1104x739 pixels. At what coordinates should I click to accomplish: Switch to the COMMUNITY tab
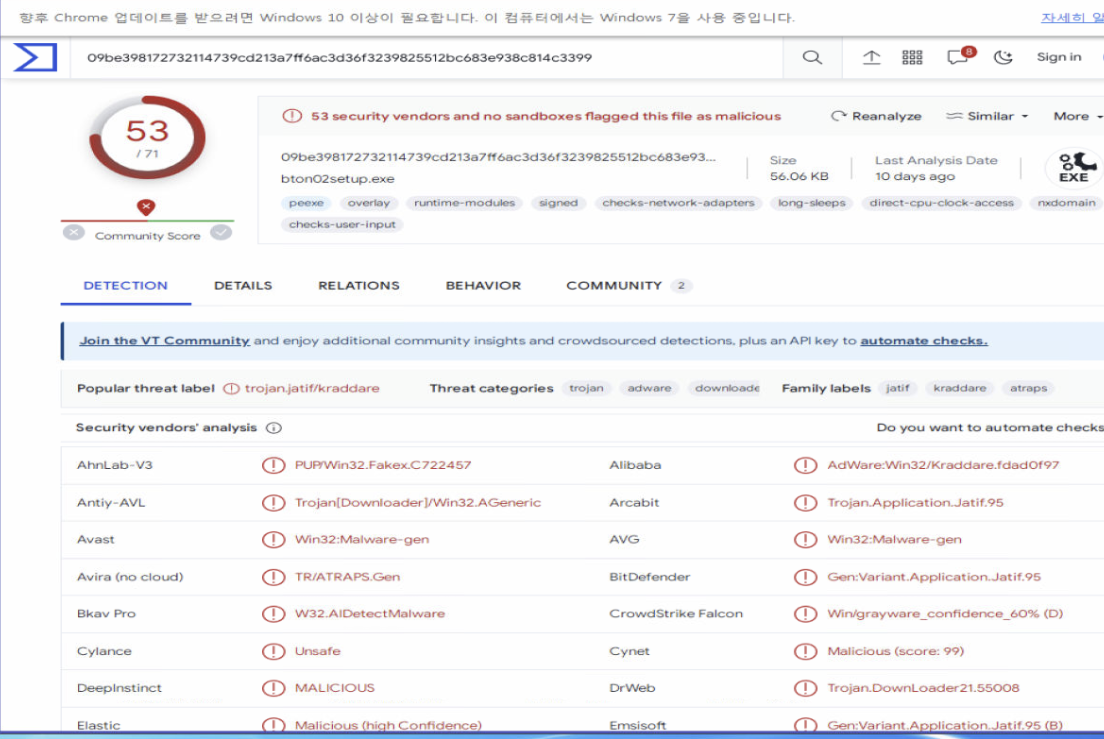pos(629,286)
